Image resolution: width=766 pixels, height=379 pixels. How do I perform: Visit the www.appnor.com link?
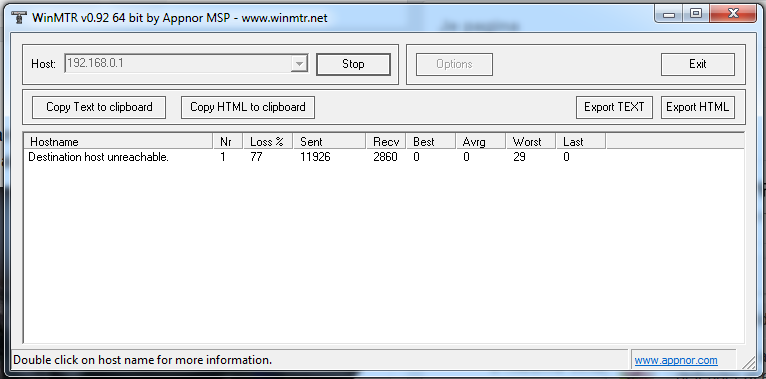(676, 360)
